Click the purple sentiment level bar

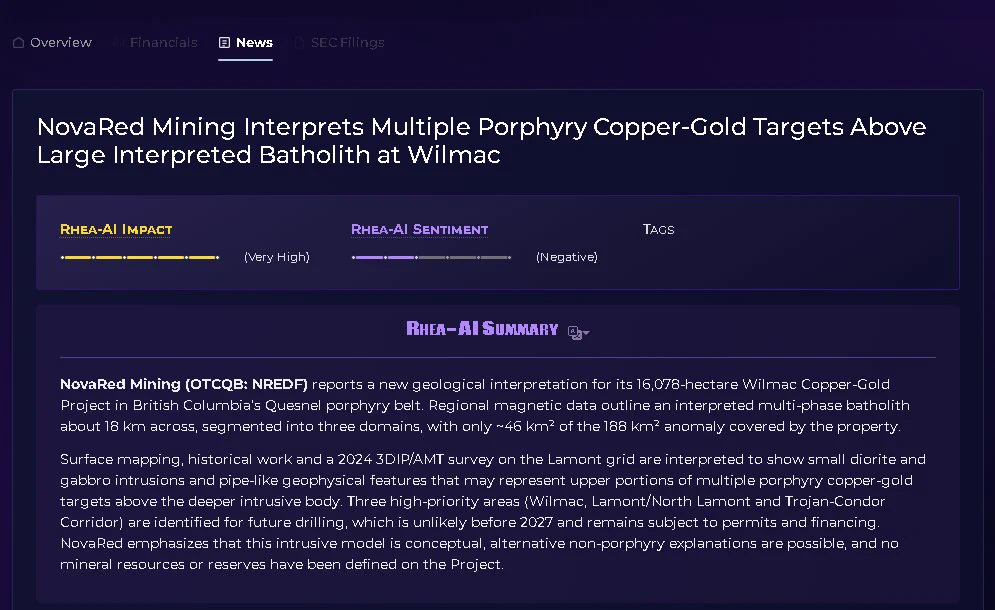[x=432, y=257]
